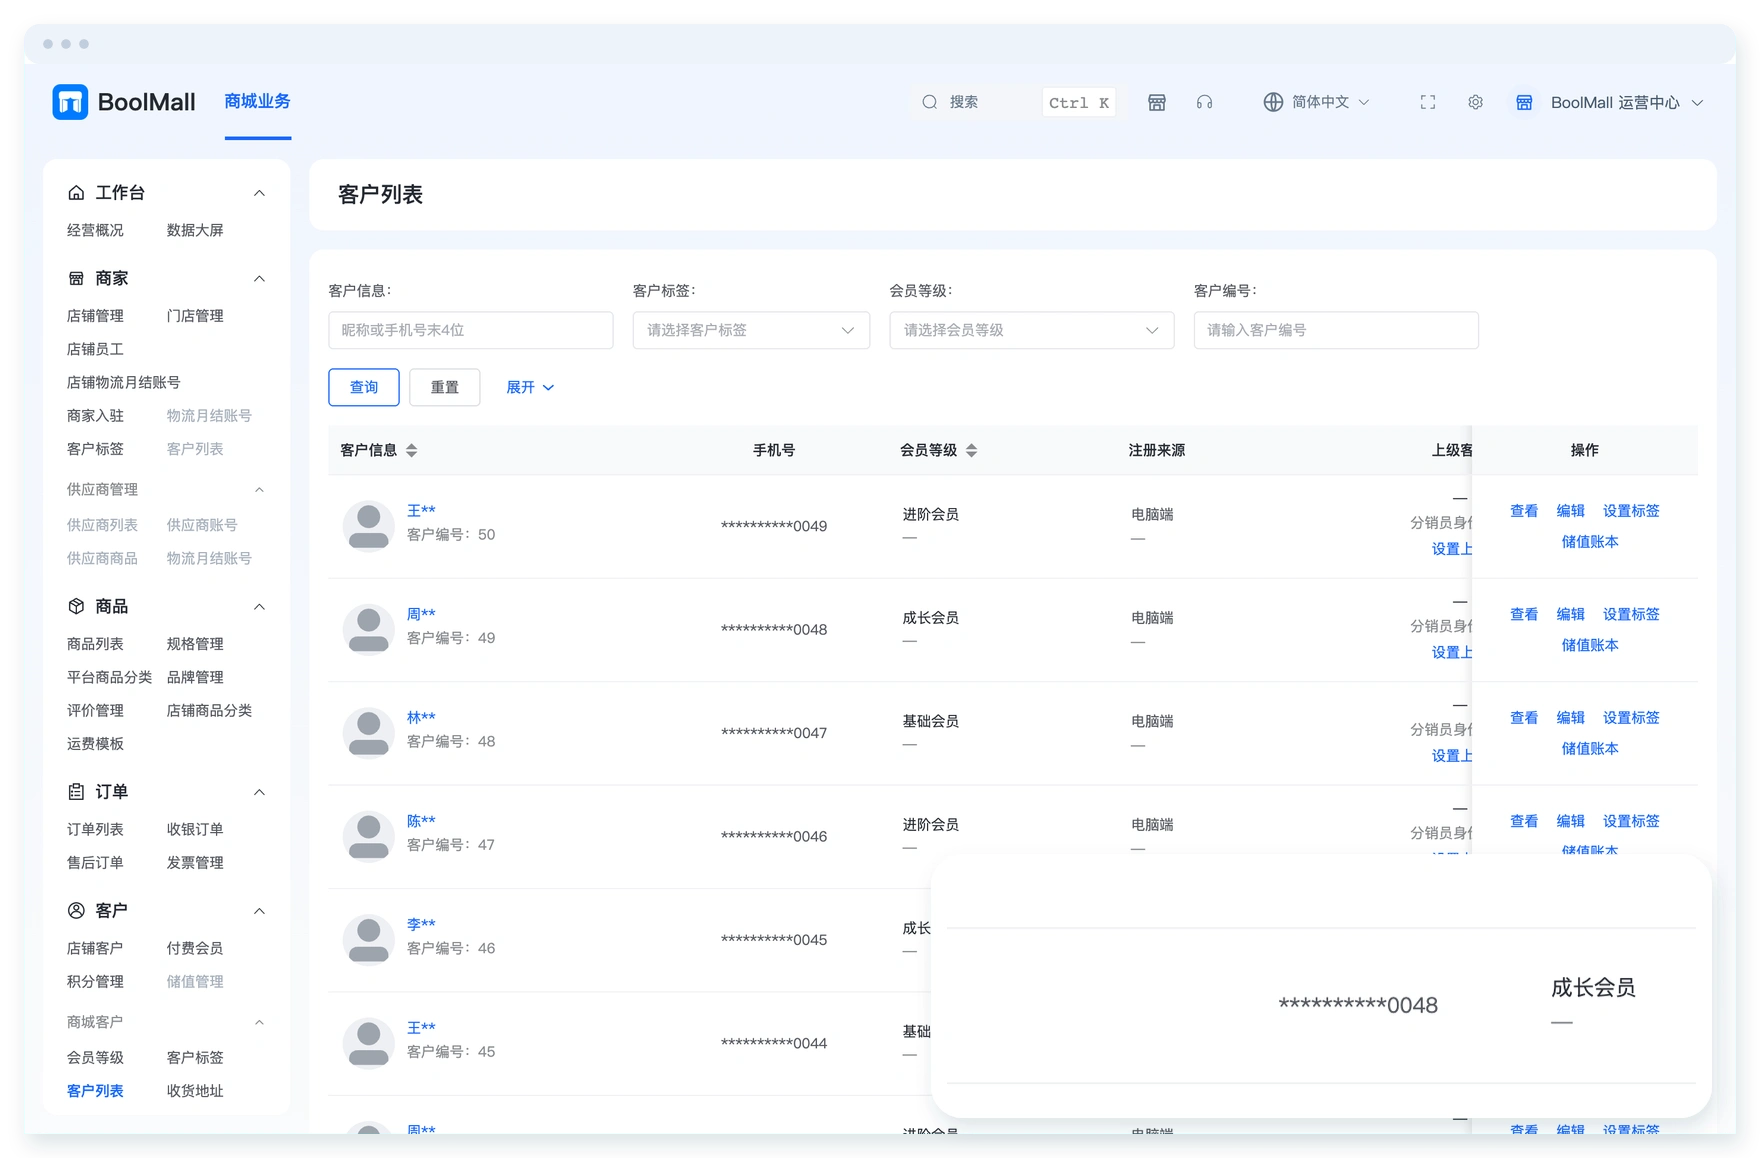Click 查看 for customer 王** number 50
This screenshot has height=1158, width=1760.
(1524, 511)
